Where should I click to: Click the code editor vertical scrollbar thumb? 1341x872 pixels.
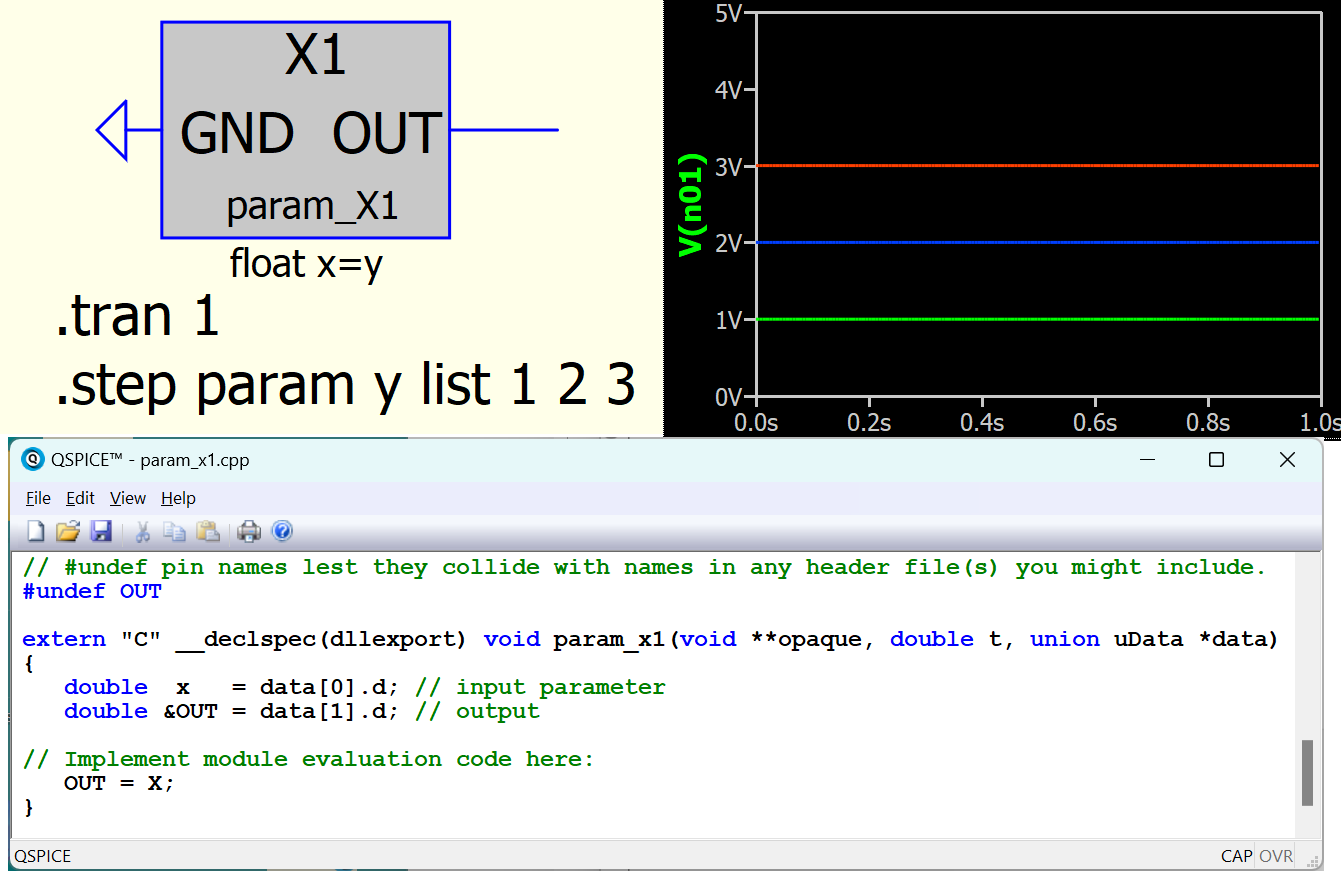pos(1307,773)
